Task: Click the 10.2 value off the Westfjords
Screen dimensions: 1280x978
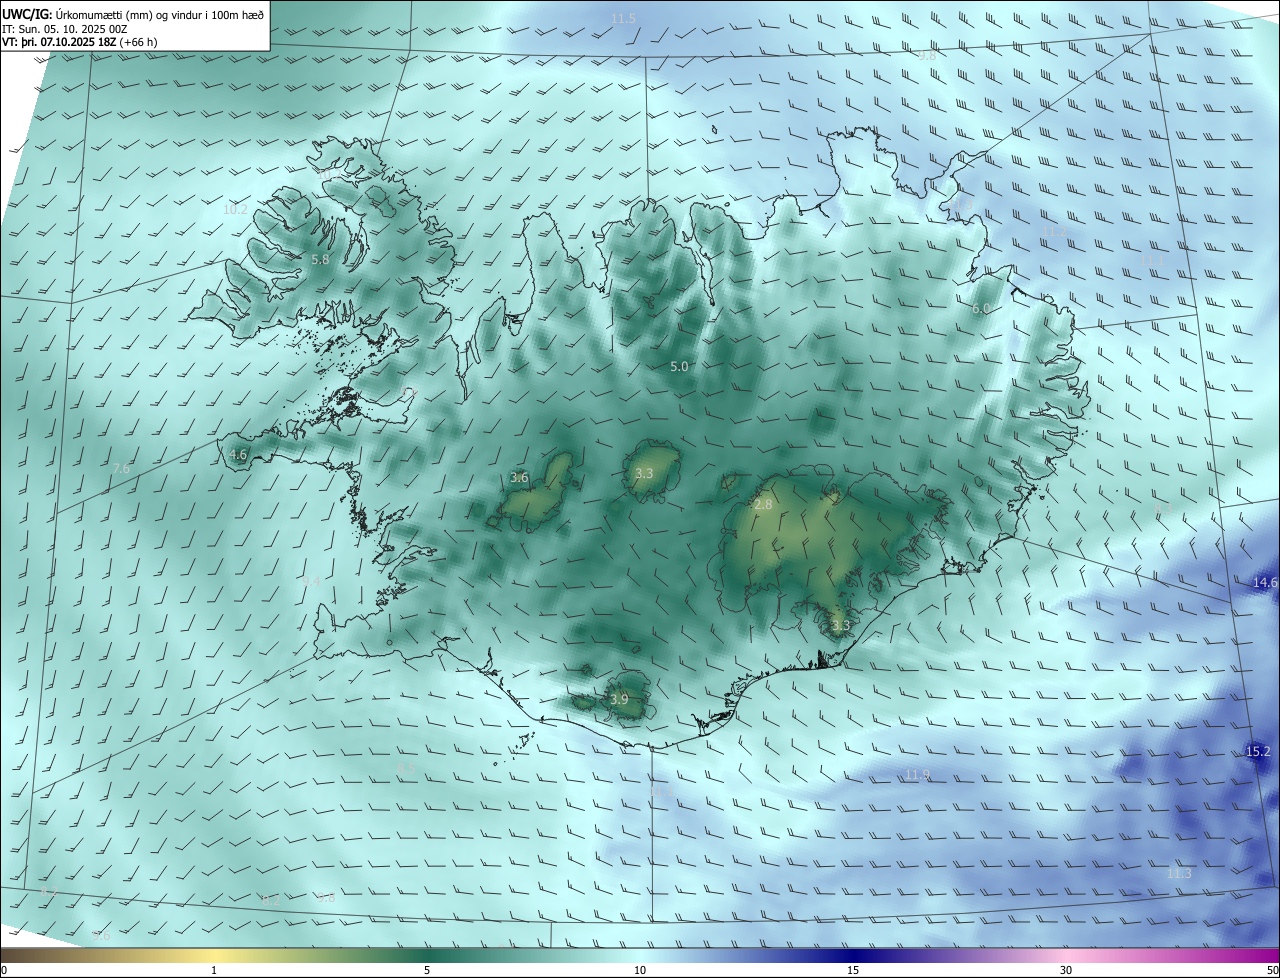Action: click(236, 210)
